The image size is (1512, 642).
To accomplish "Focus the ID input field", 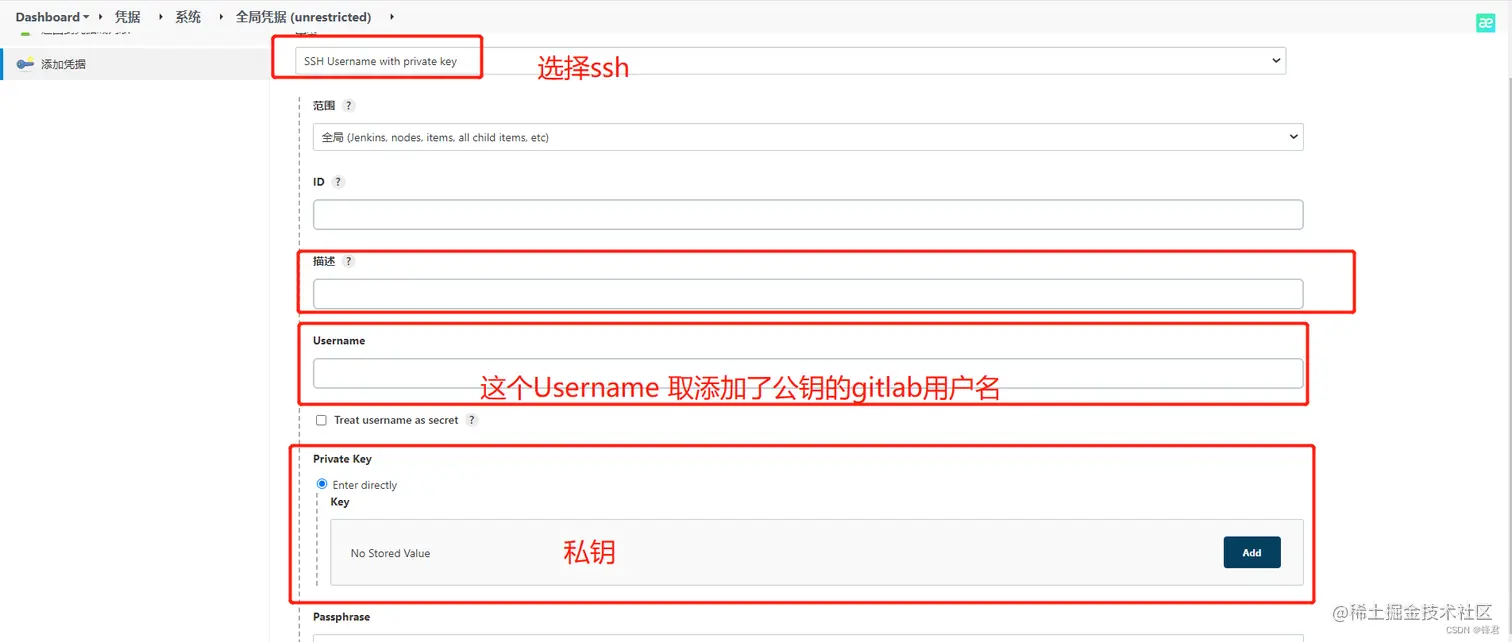I will [x=808, y=215].
